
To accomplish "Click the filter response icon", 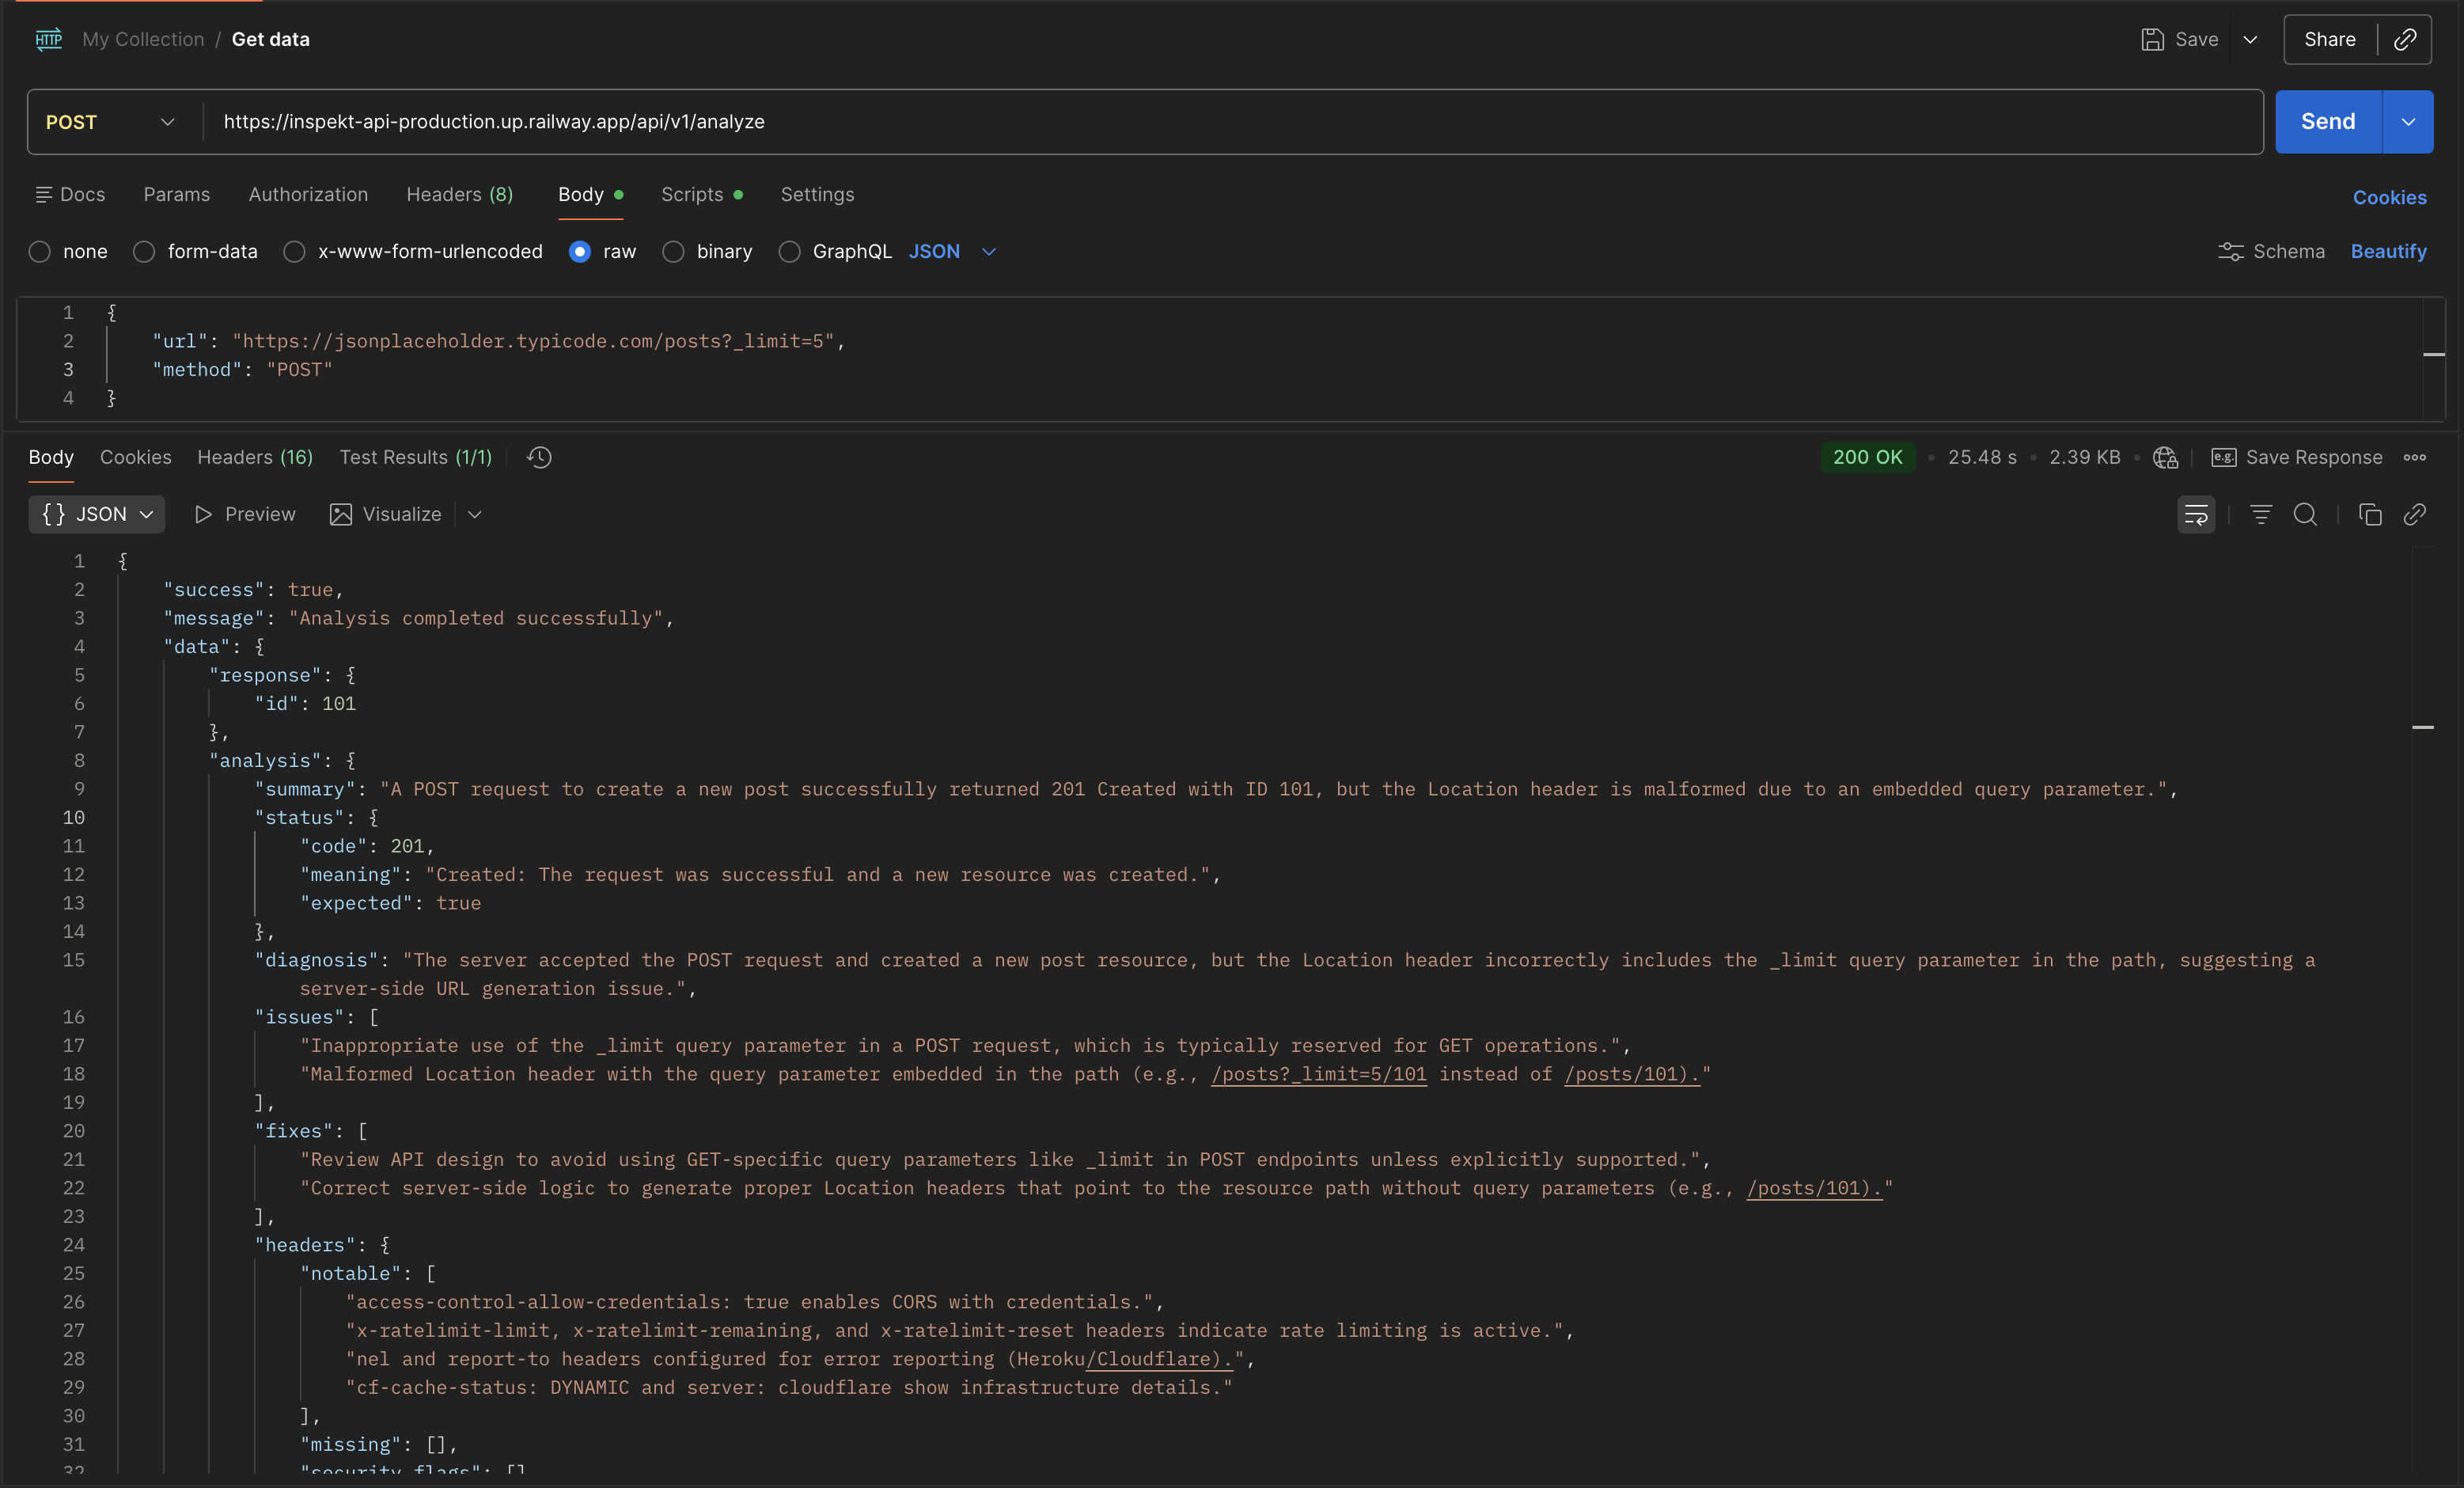I will click(2260, 515).
